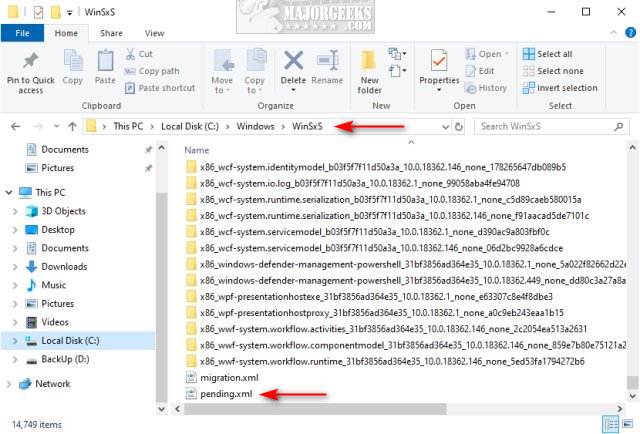Image resolution: width=640 pixels, height=434 pixels.
Task: Click the Delete X icon
Action: click(x=293, y=61)
